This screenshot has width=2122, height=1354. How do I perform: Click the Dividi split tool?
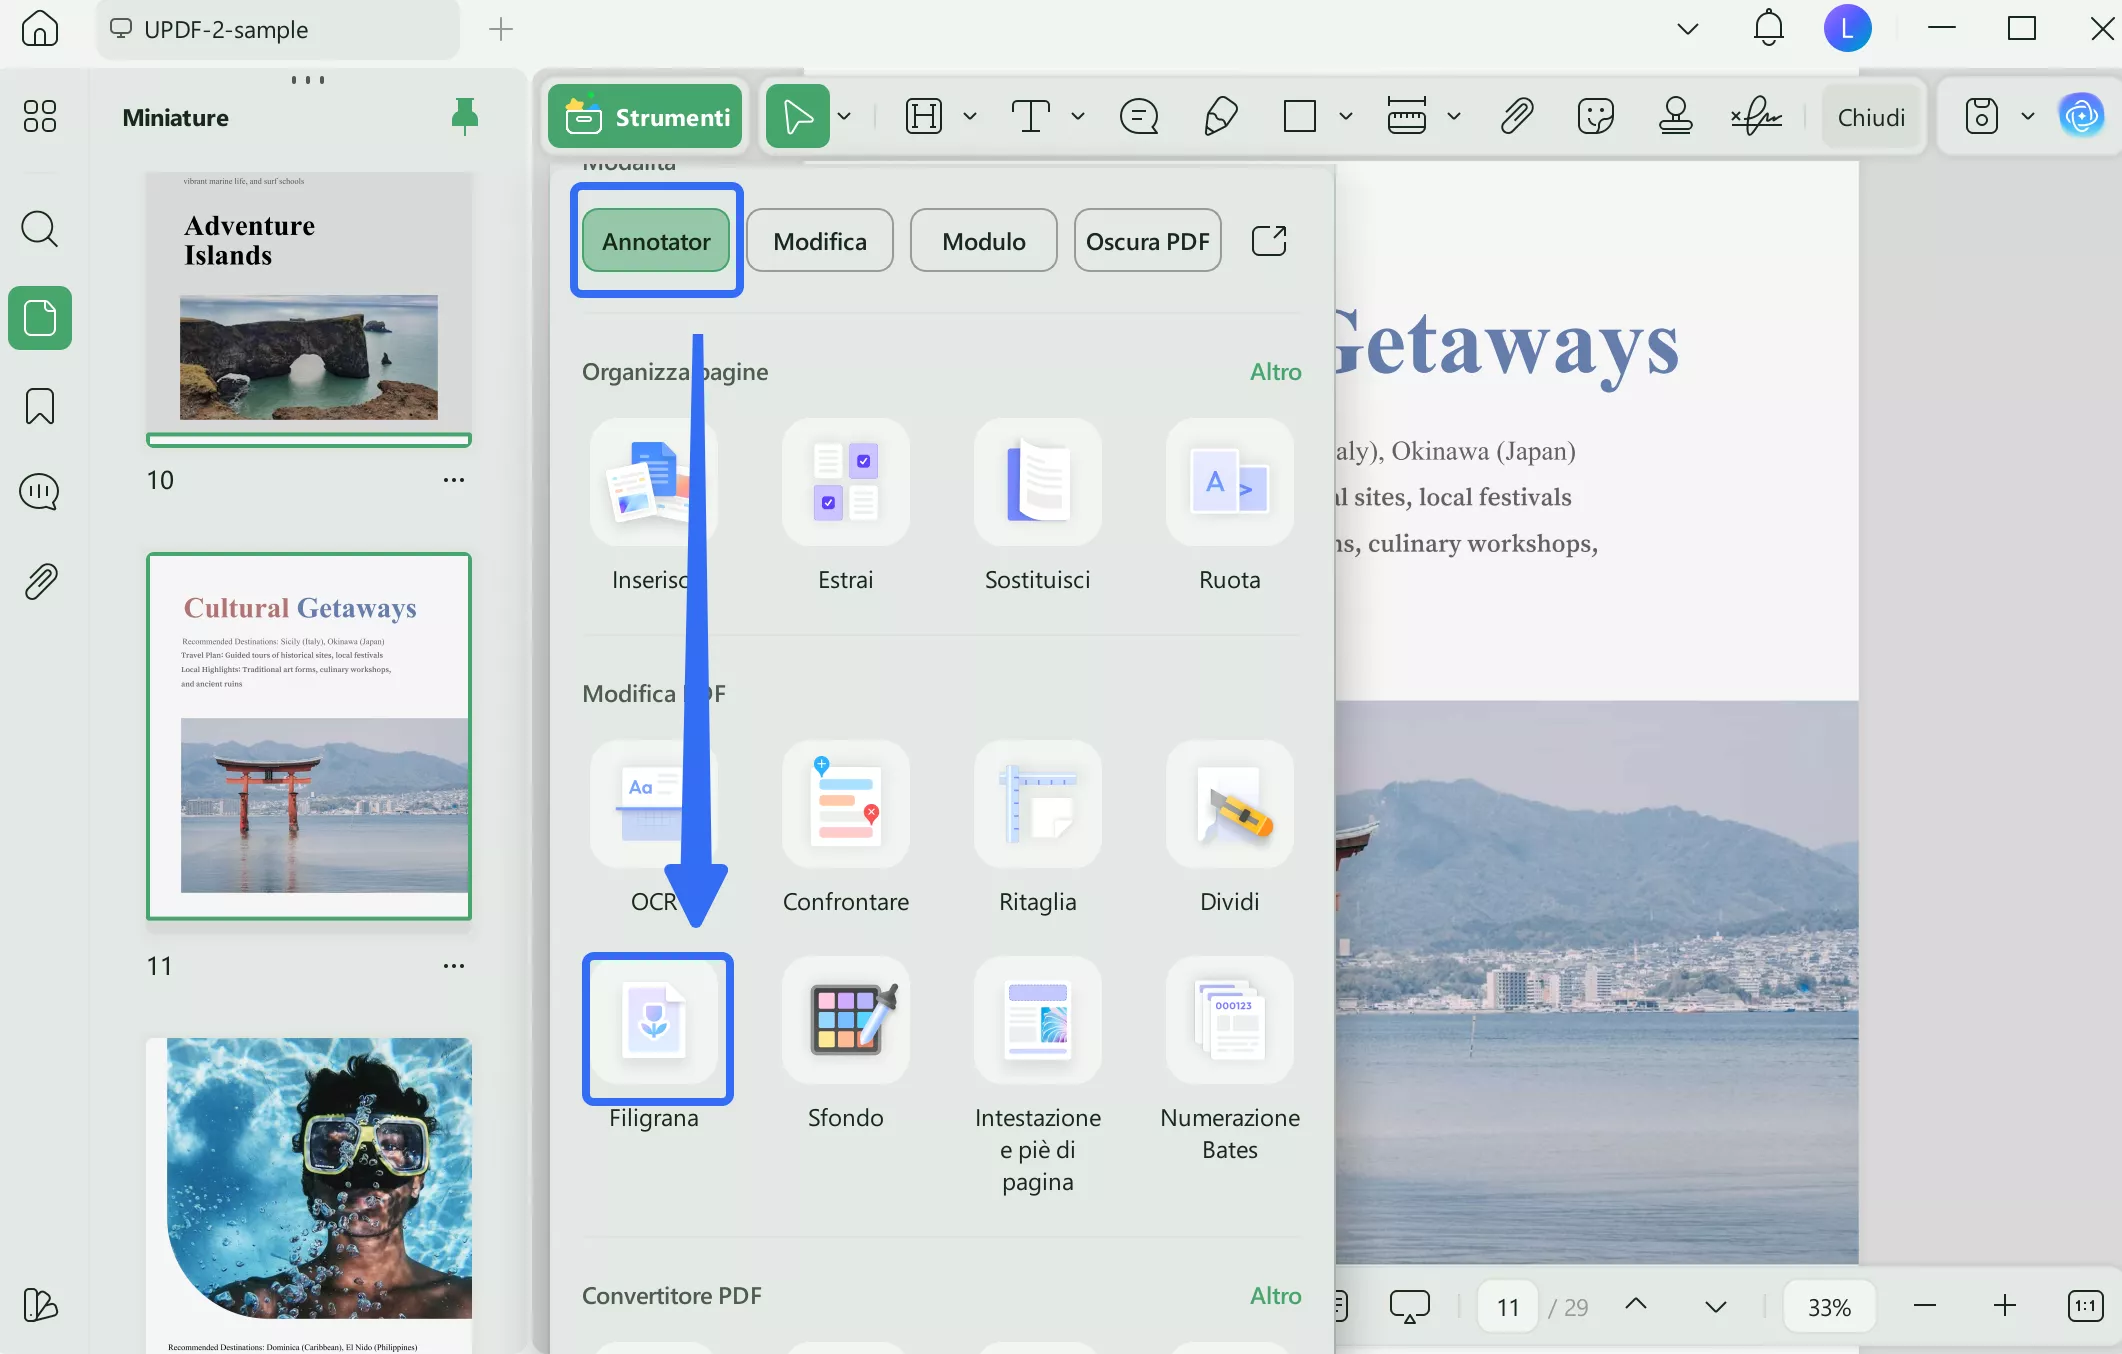pos(1229,806)
